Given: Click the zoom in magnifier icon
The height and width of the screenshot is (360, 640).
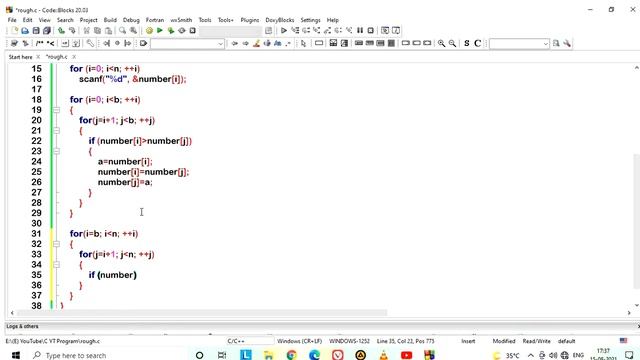Looking at the screenshot, I should [x=441, y=43].
